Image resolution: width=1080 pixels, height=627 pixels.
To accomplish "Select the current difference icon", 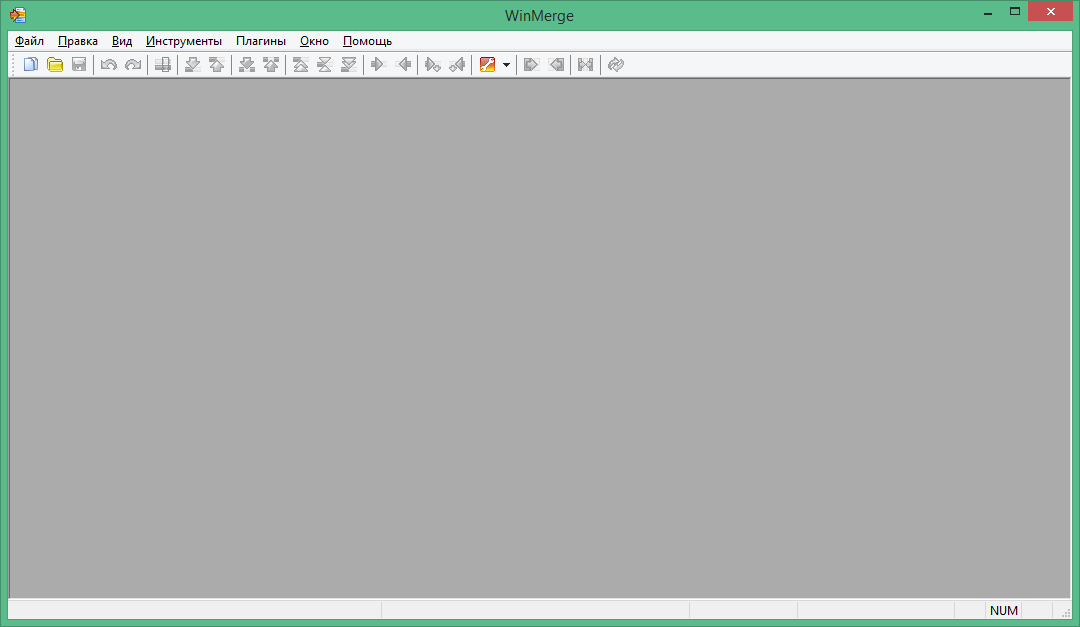I will tap(324, 64).
